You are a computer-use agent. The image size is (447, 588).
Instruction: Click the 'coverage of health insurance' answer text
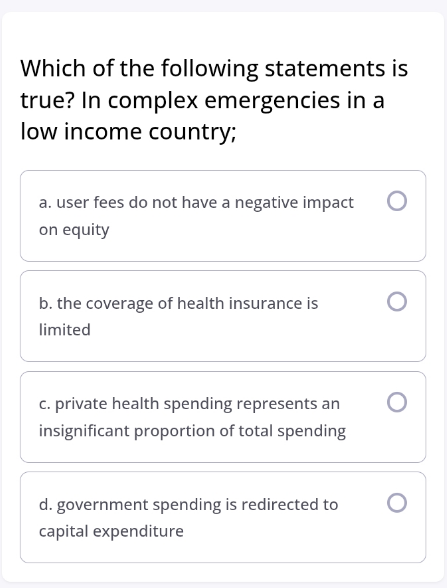(x=178, y=316)
